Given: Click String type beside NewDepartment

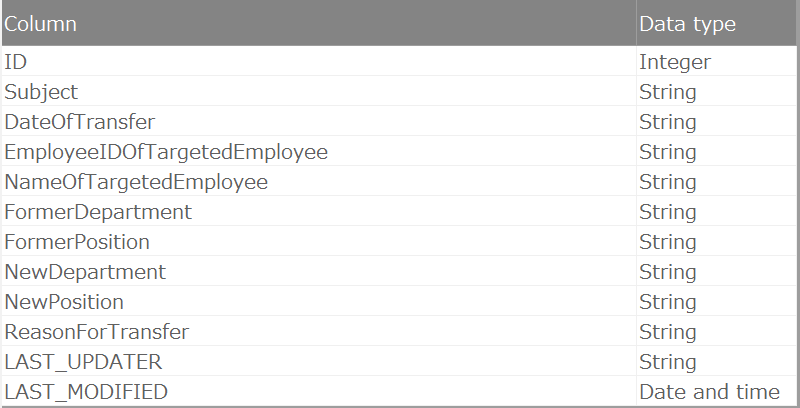Looking at the screenshot, I should pyautogui.click(x=668, y=272).
